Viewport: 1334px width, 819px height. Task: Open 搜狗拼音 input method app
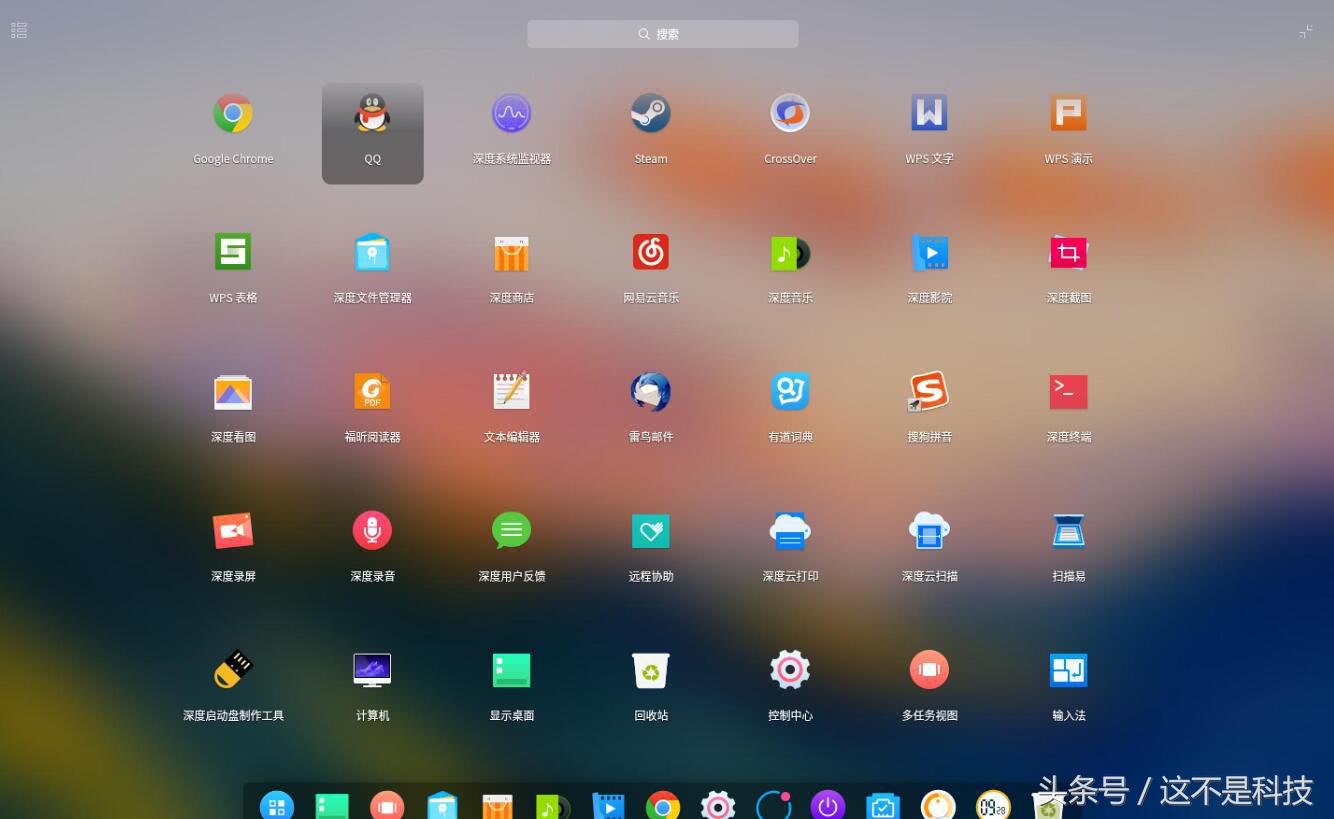click(x=929, y=392)
